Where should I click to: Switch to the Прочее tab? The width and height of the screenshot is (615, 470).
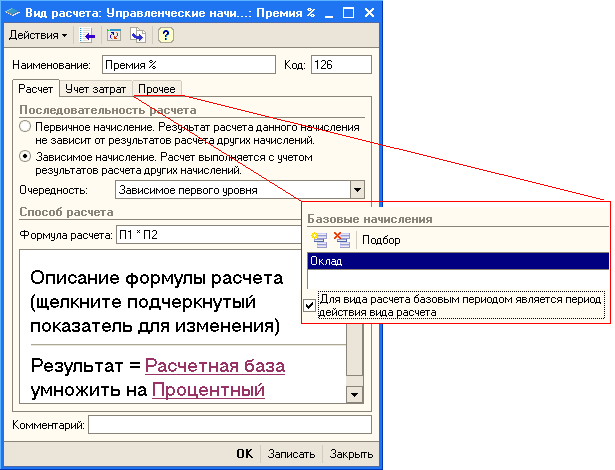(x=157, y=90)
